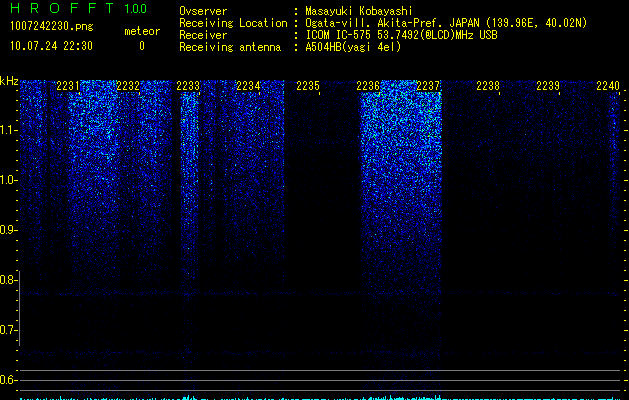Click the 2237 time marker
The image size is (629, 400).
coord(428,86)
